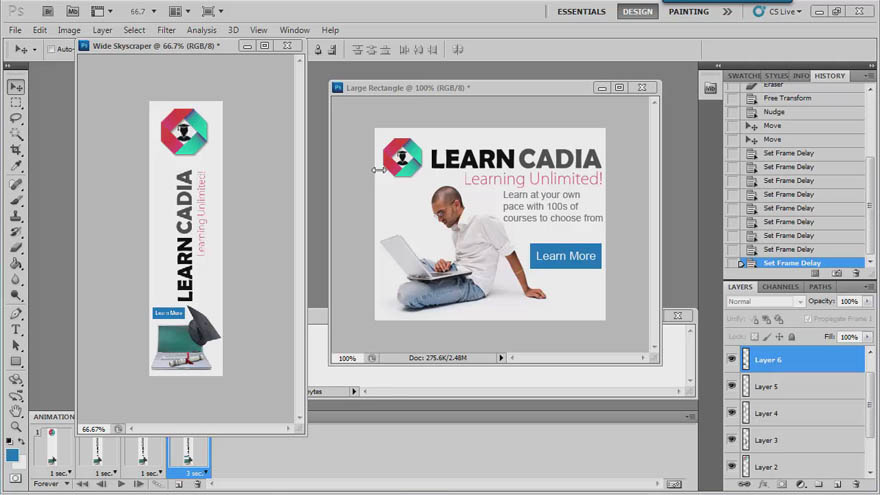Select the Horizontal Type tool
The image size is (880, 495).
(16, 329)
